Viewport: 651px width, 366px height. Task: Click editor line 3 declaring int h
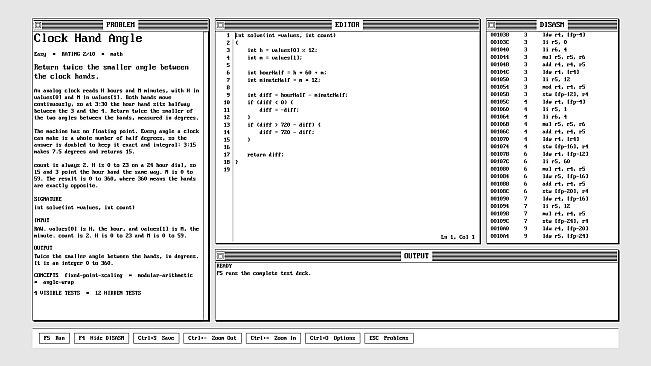[282, 50]
